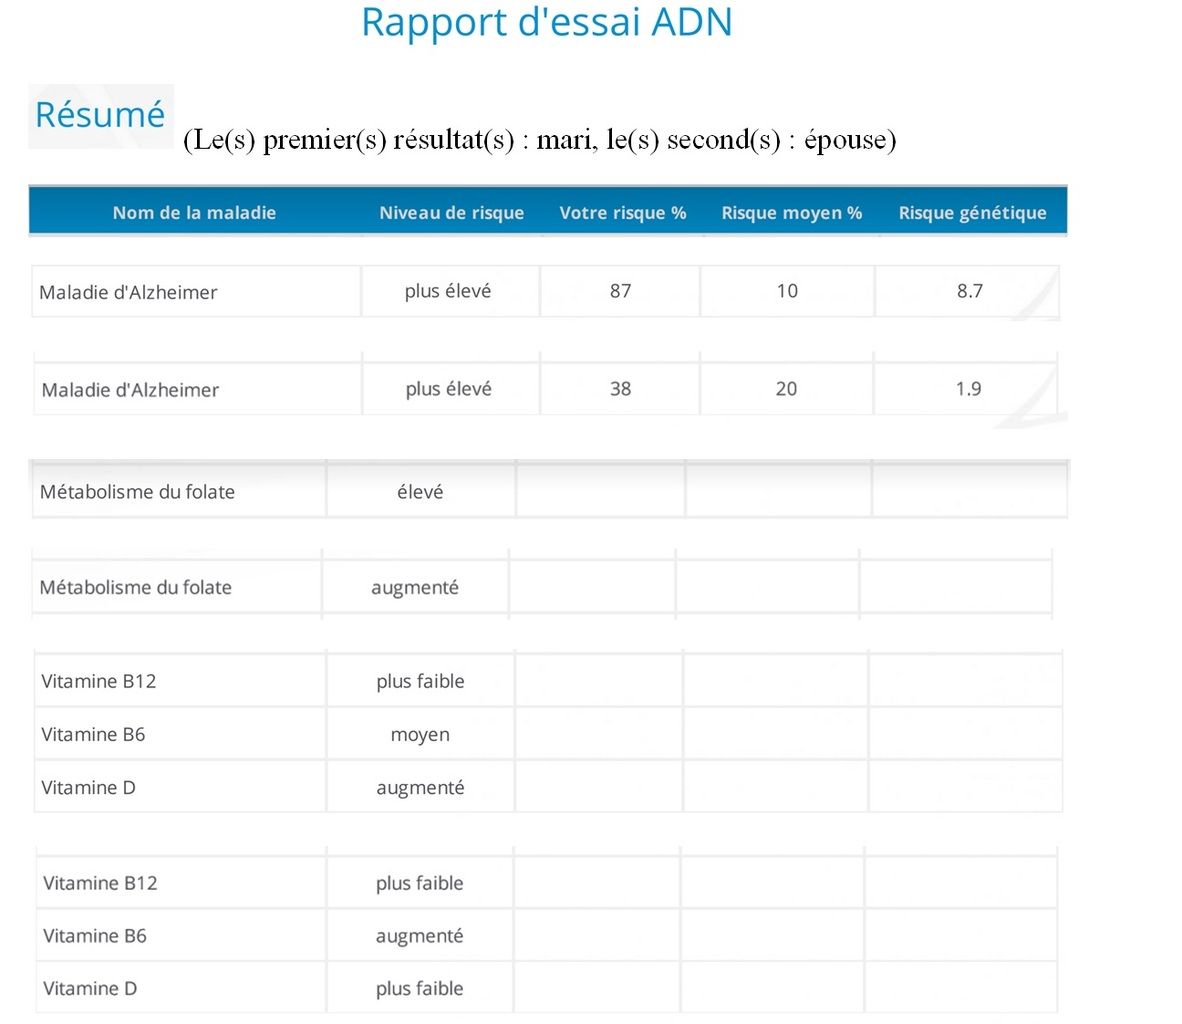The height and width of the screenshot is (1024, 1182).
Task: Click the value 38 under Votre risque
Action: pyautogui.click(x=620, y=389)
